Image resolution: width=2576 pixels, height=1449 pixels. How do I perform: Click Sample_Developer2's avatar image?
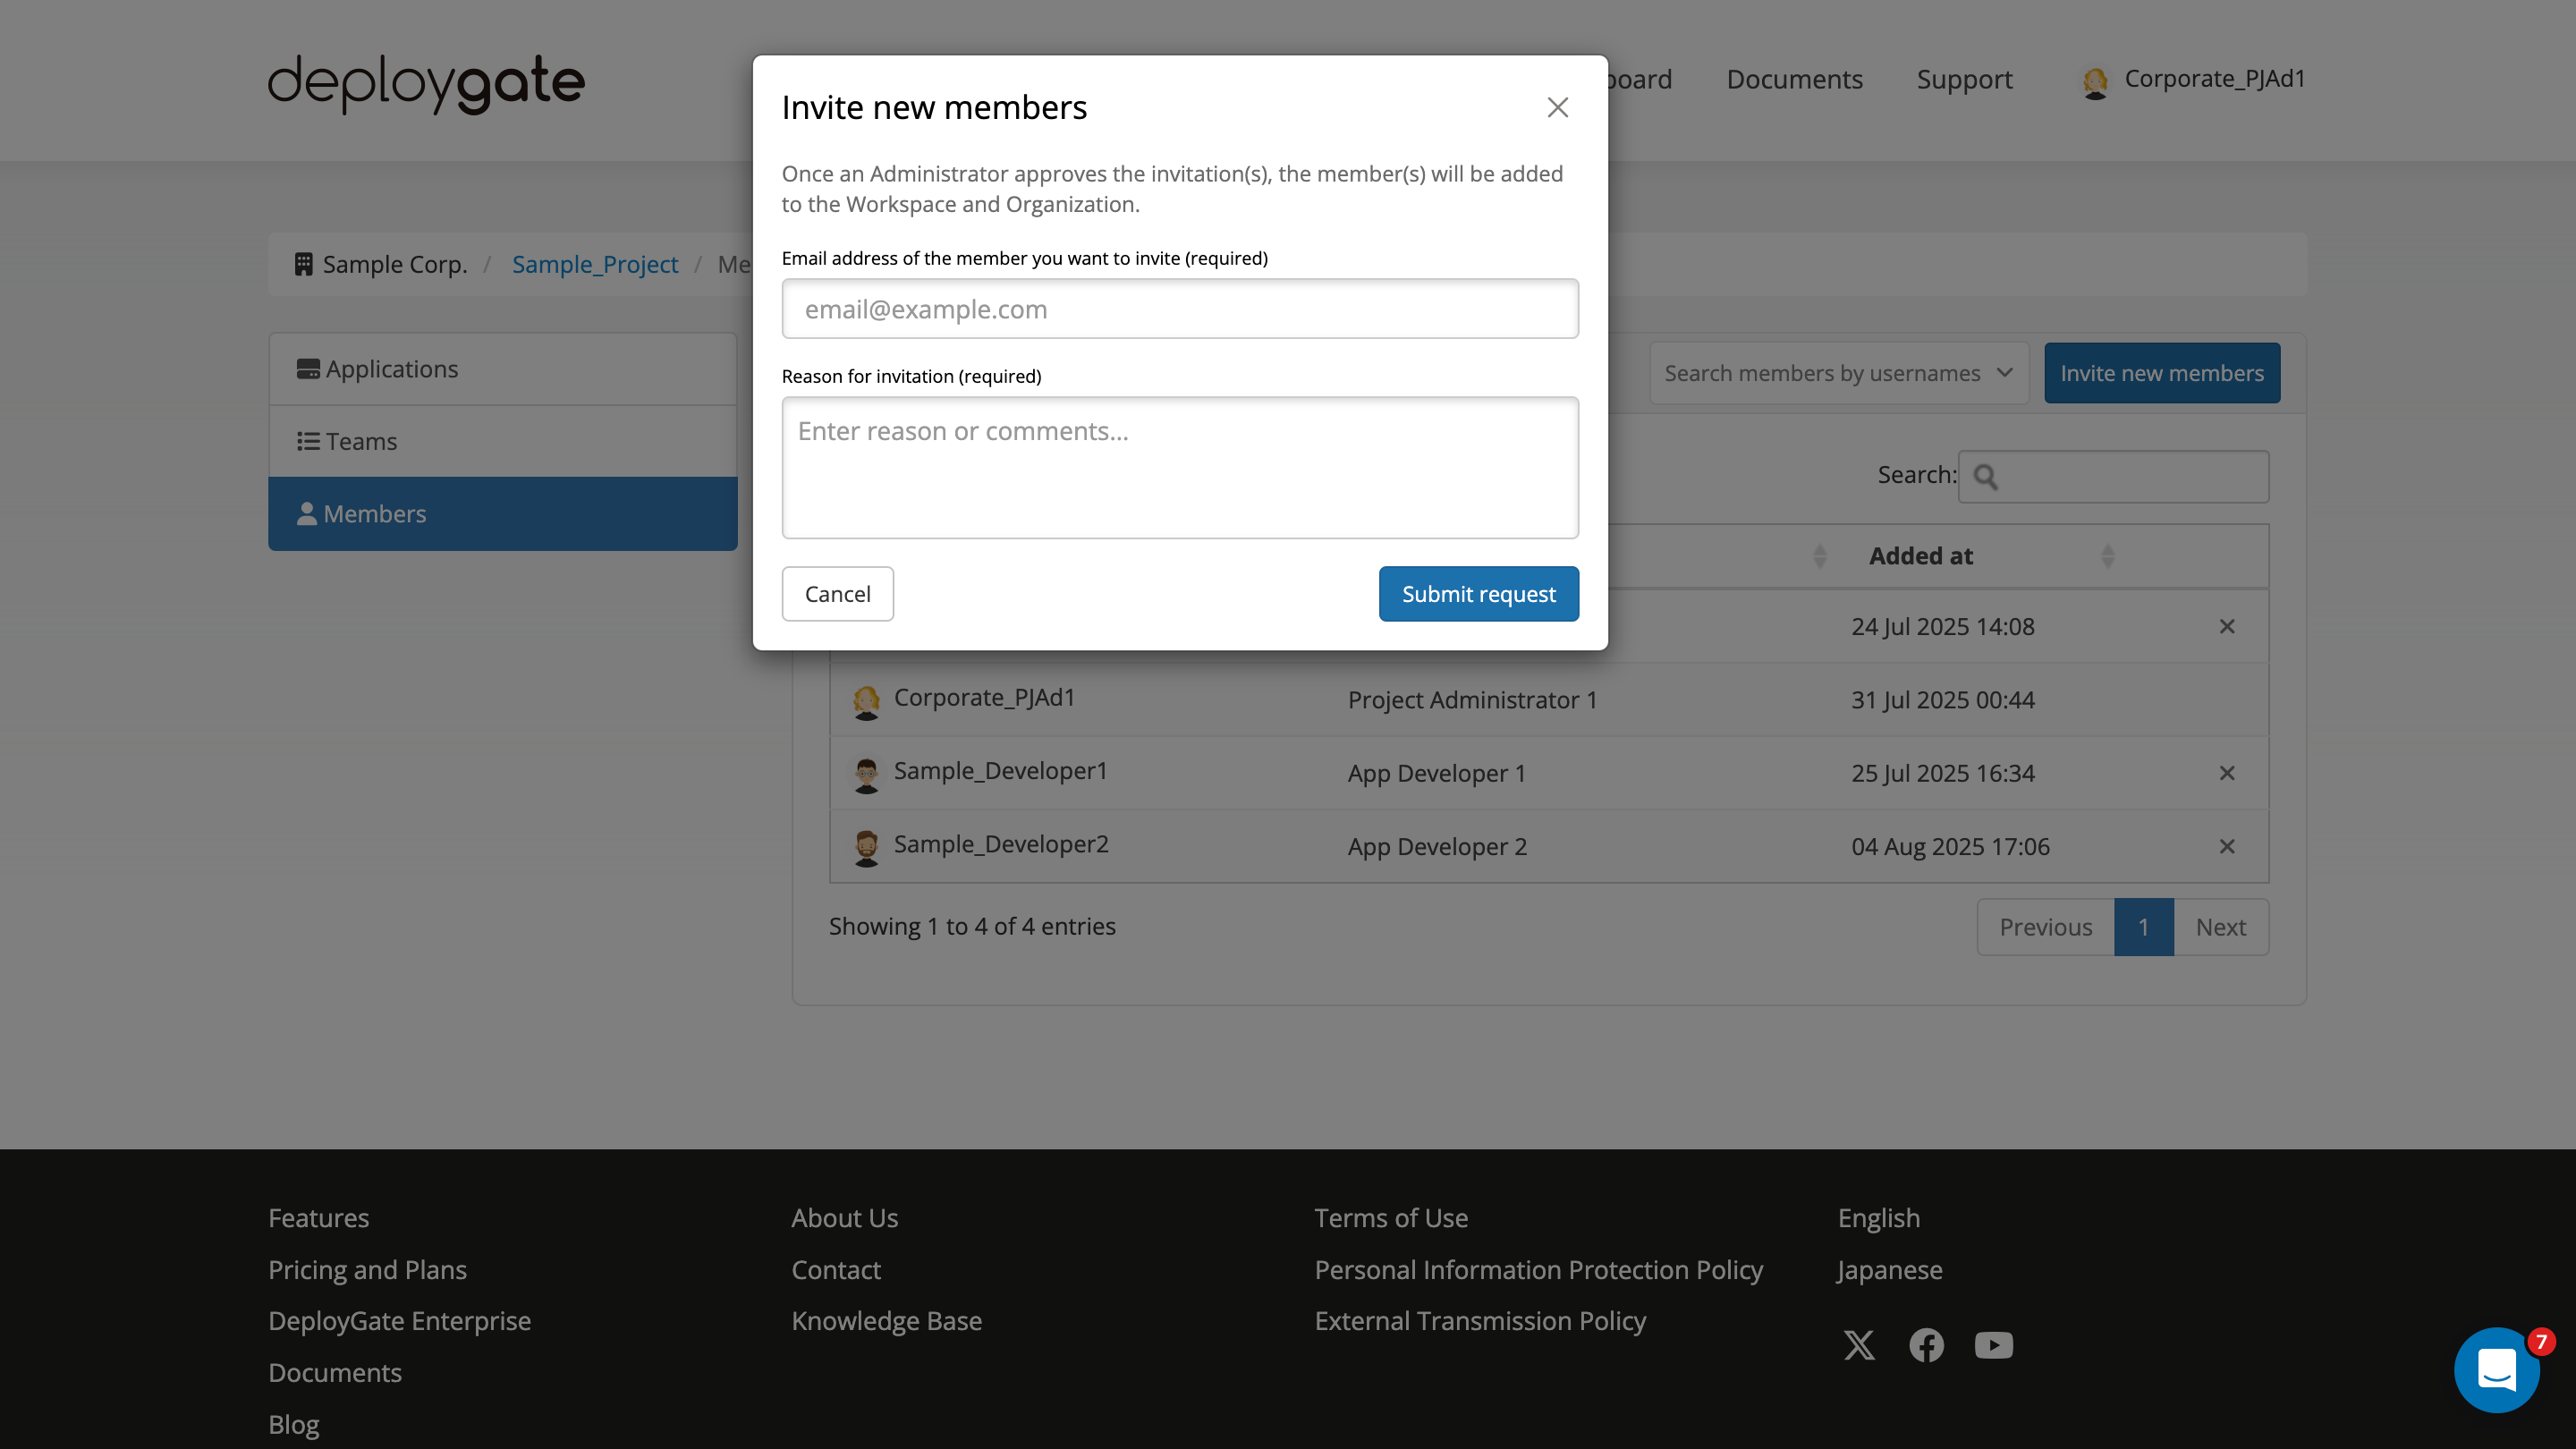[867, 845]
